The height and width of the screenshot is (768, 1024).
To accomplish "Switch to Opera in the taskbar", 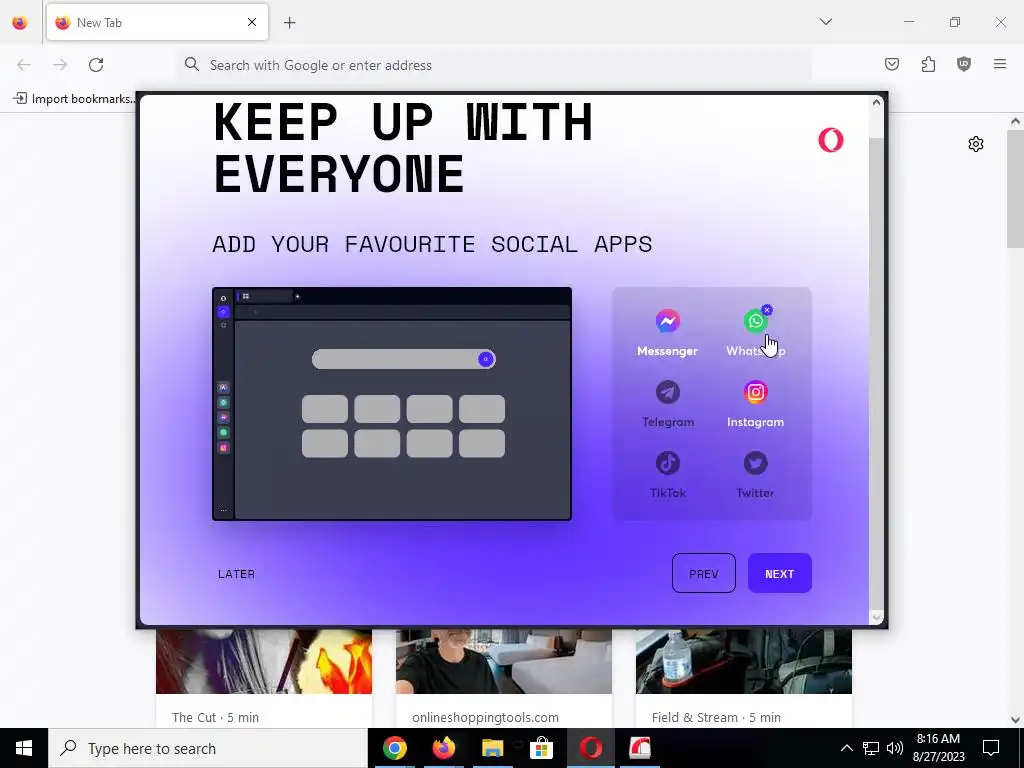I will click(x=590, y=748).
